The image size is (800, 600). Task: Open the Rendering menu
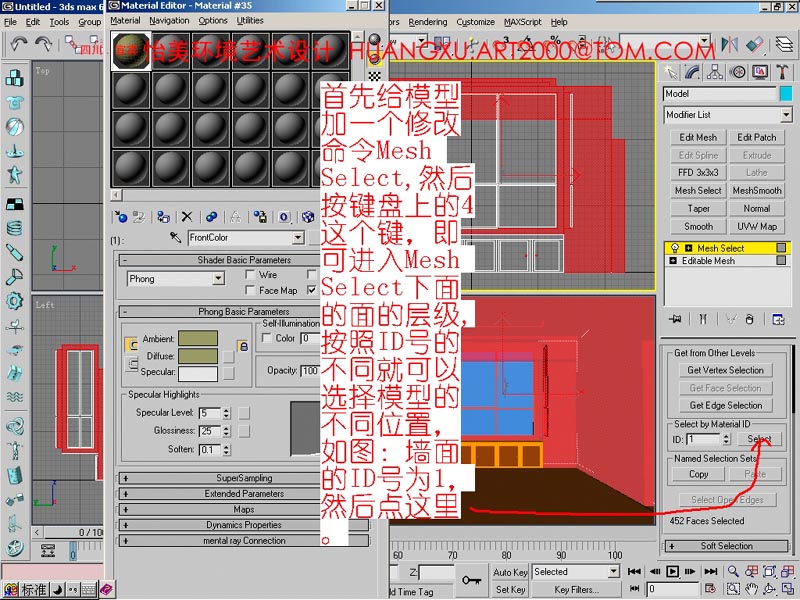click(428, 22)
